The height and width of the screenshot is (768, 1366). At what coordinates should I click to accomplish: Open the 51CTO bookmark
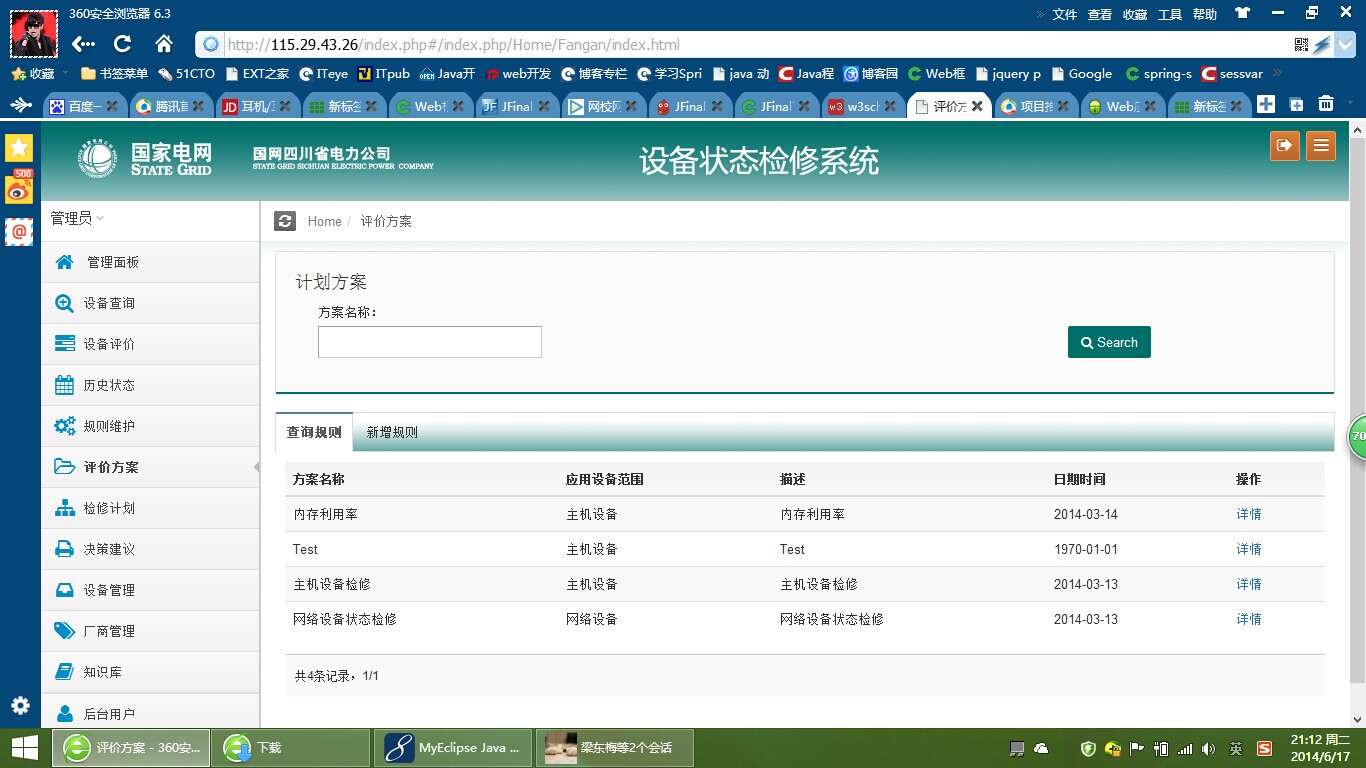[x=185, y=73]
